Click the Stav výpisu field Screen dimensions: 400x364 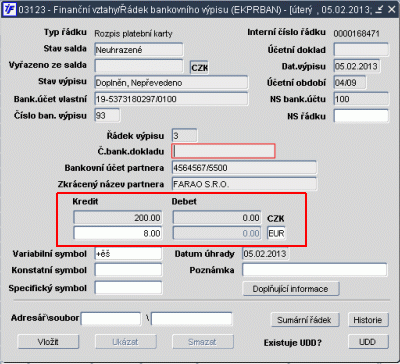[x=171, y=83]
